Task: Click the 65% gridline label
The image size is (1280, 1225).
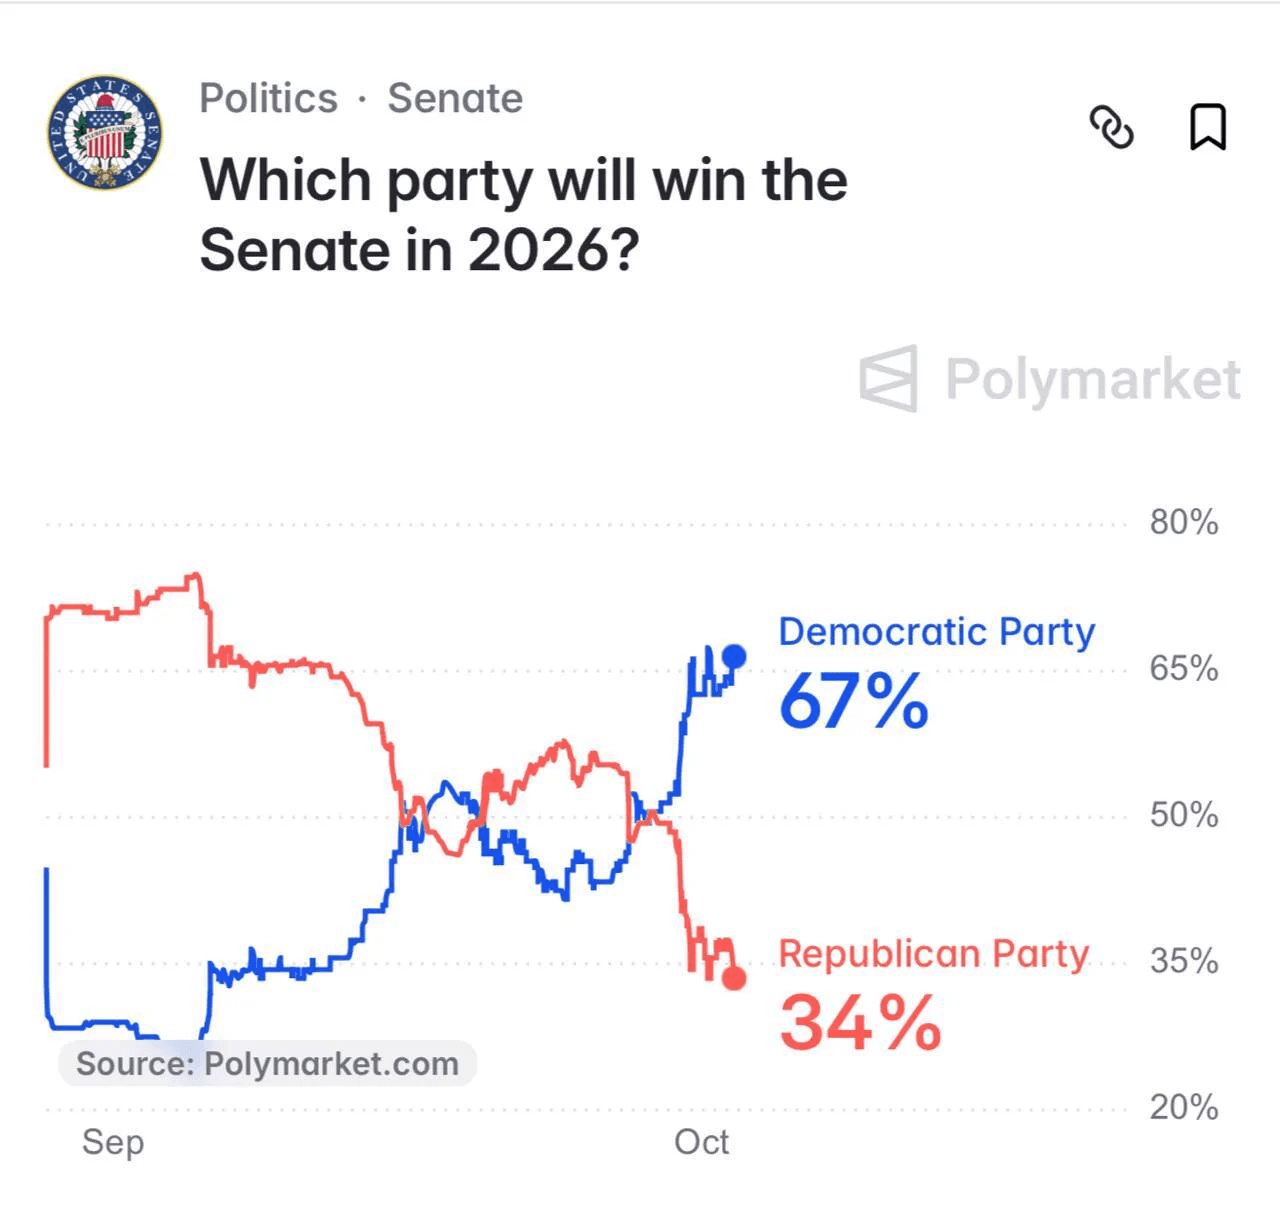Action: (1184, 668)
